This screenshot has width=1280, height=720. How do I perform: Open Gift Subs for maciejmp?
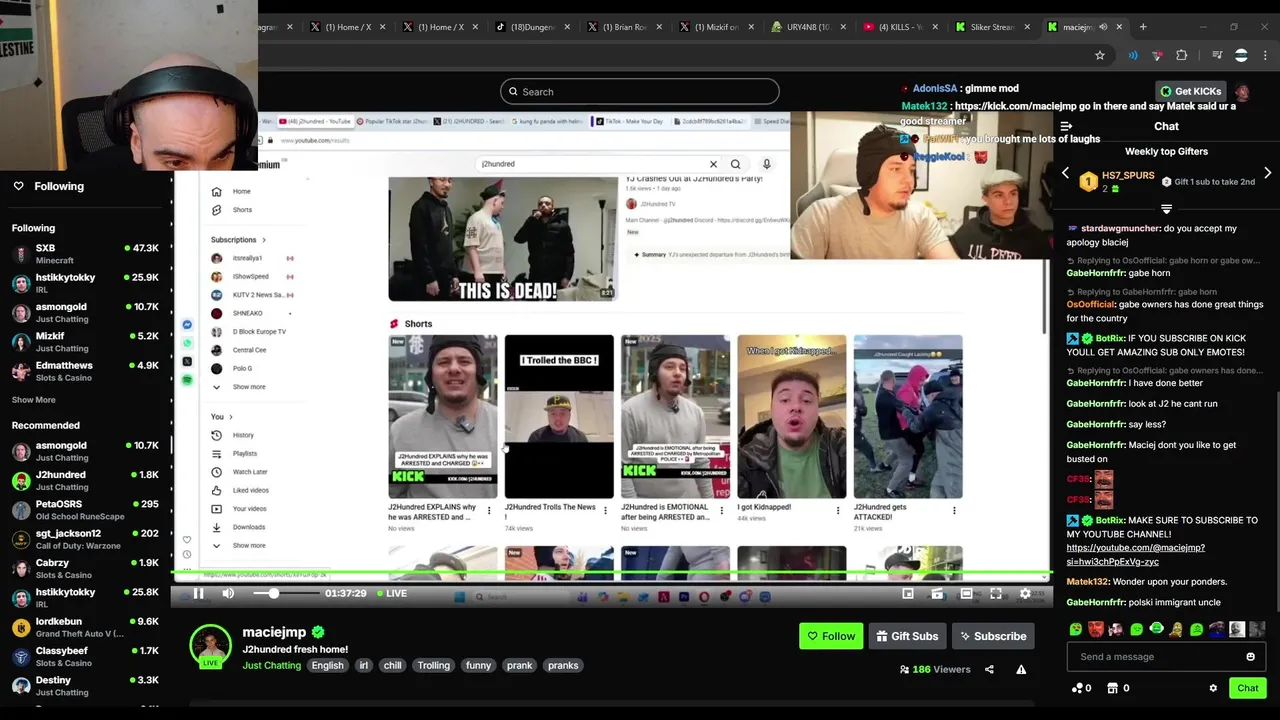click(907, 636)
